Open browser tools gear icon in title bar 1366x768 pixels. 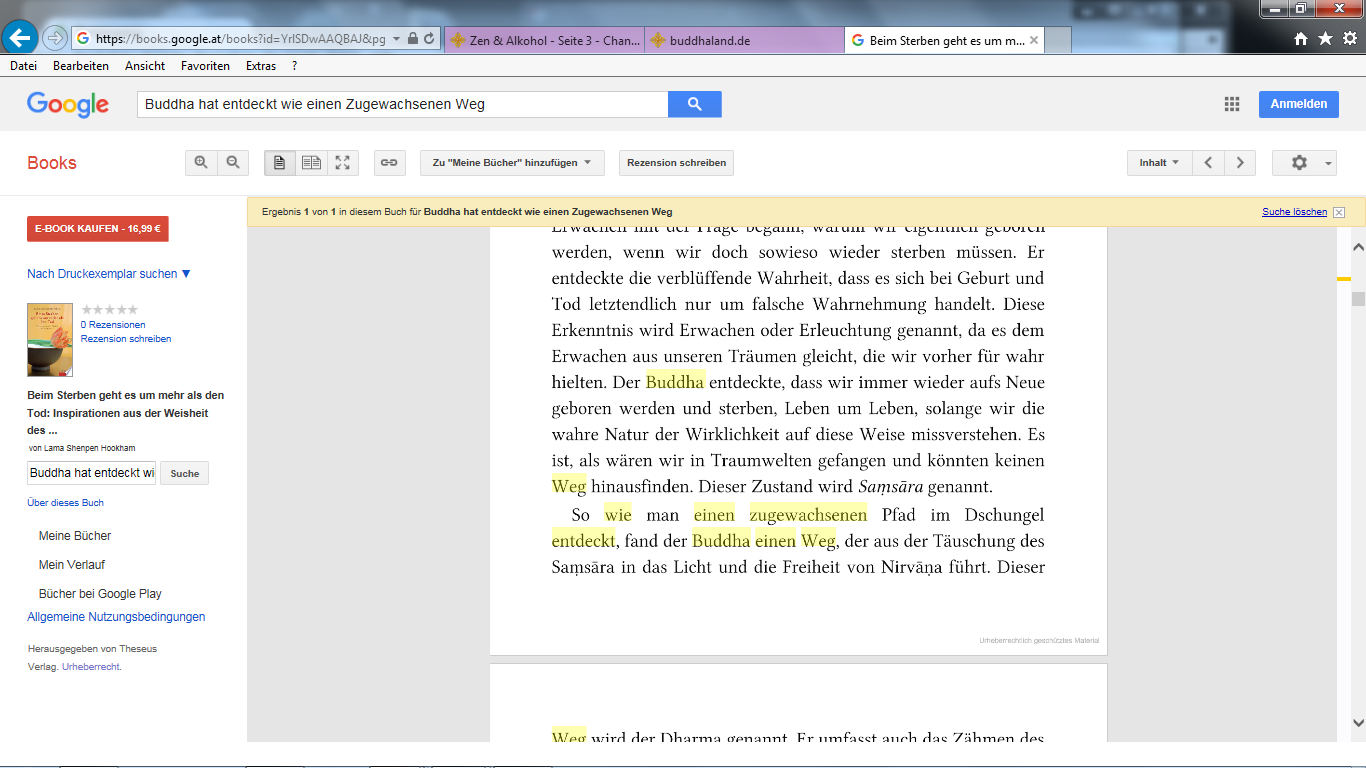click(1349, 39)
